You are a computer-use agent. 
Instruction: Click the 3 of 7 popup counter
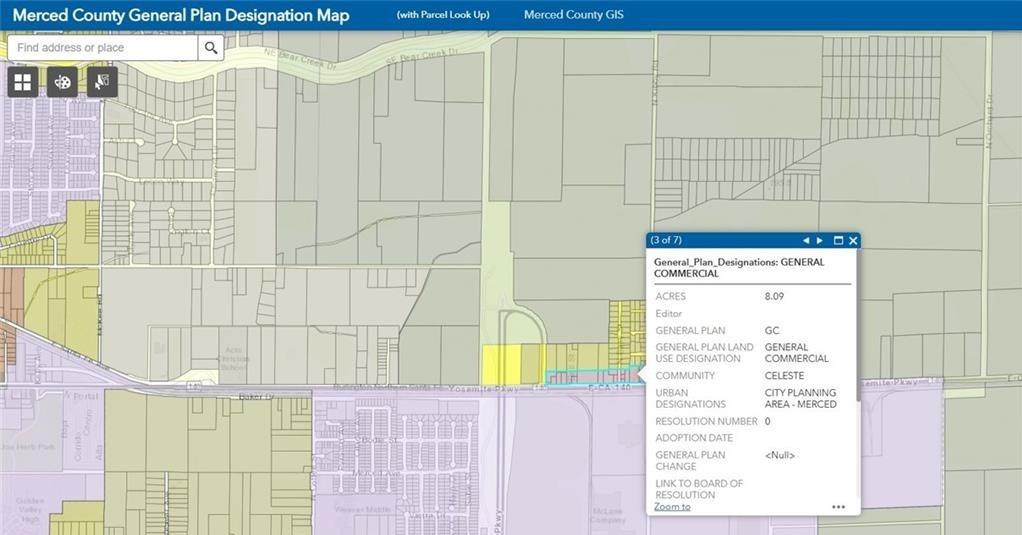(x=665, y=240)
